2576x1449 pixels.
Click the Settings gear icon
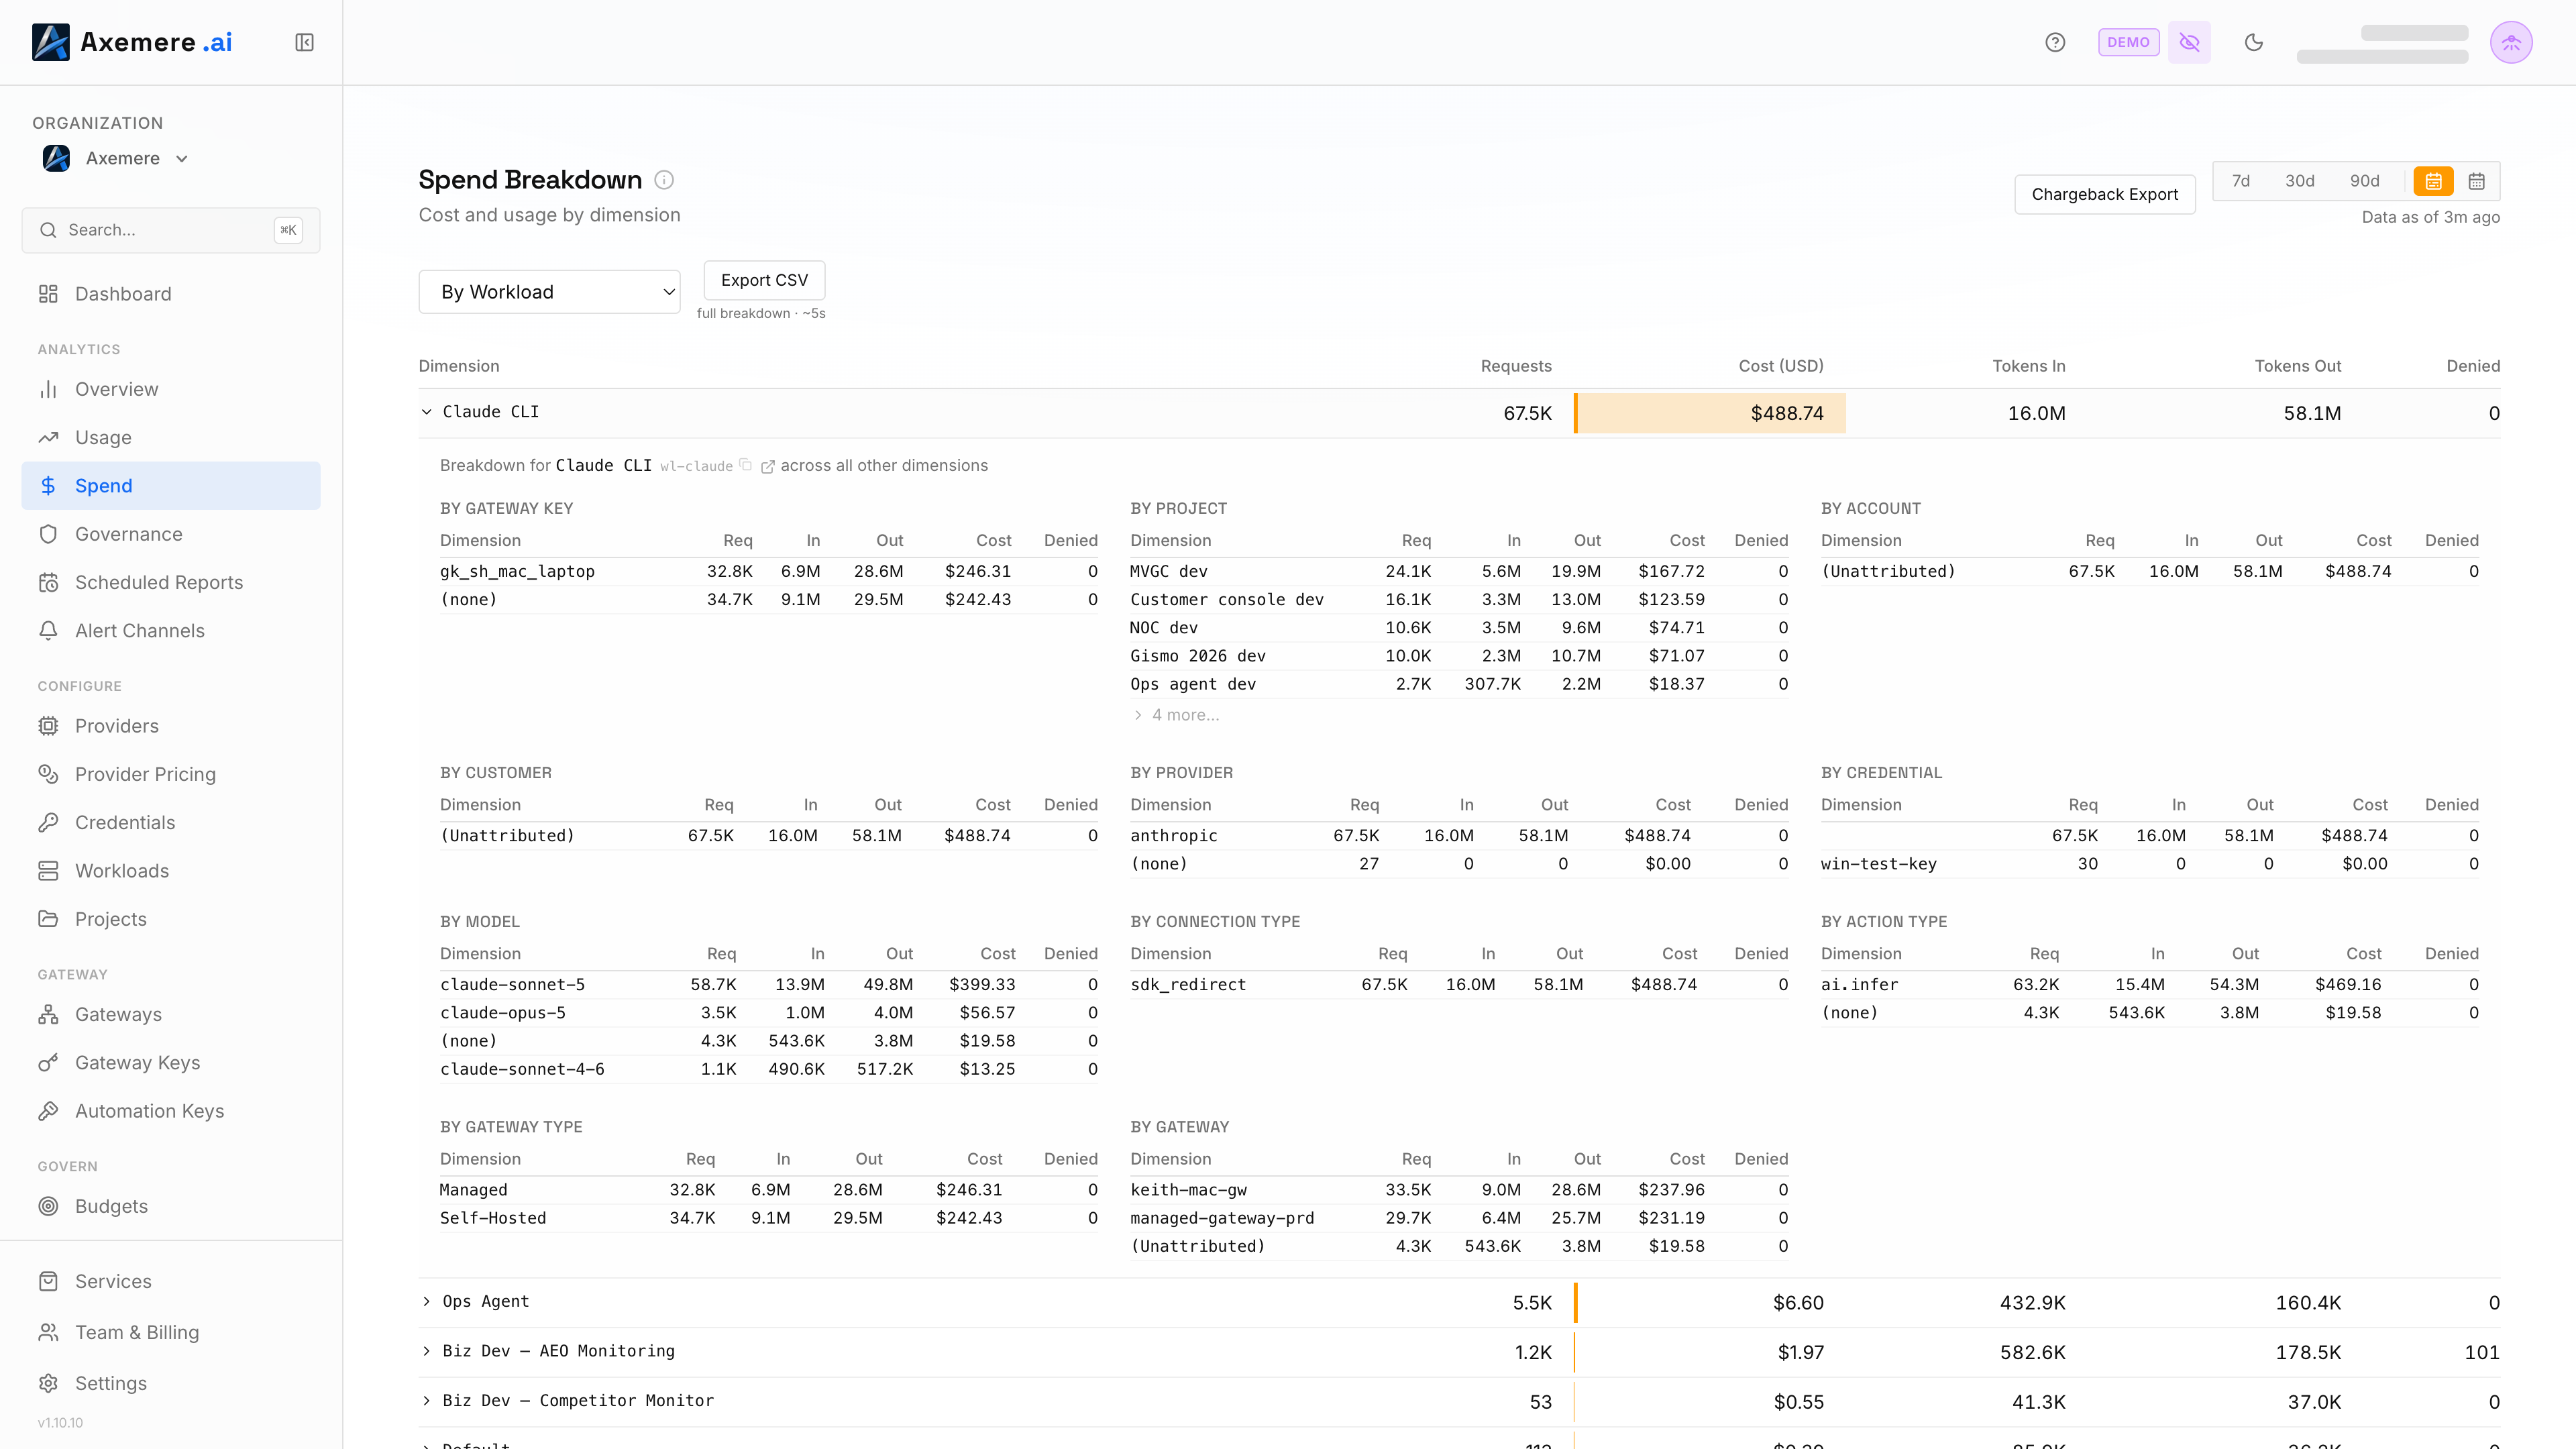(x=48, y=1383)
